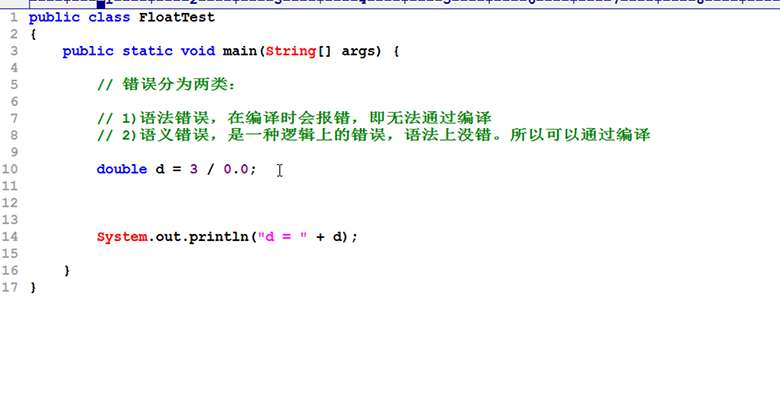Screen dimensions: 780x399
Task: Click the closing brace on line 17
Action: click(x=33, y=288)
